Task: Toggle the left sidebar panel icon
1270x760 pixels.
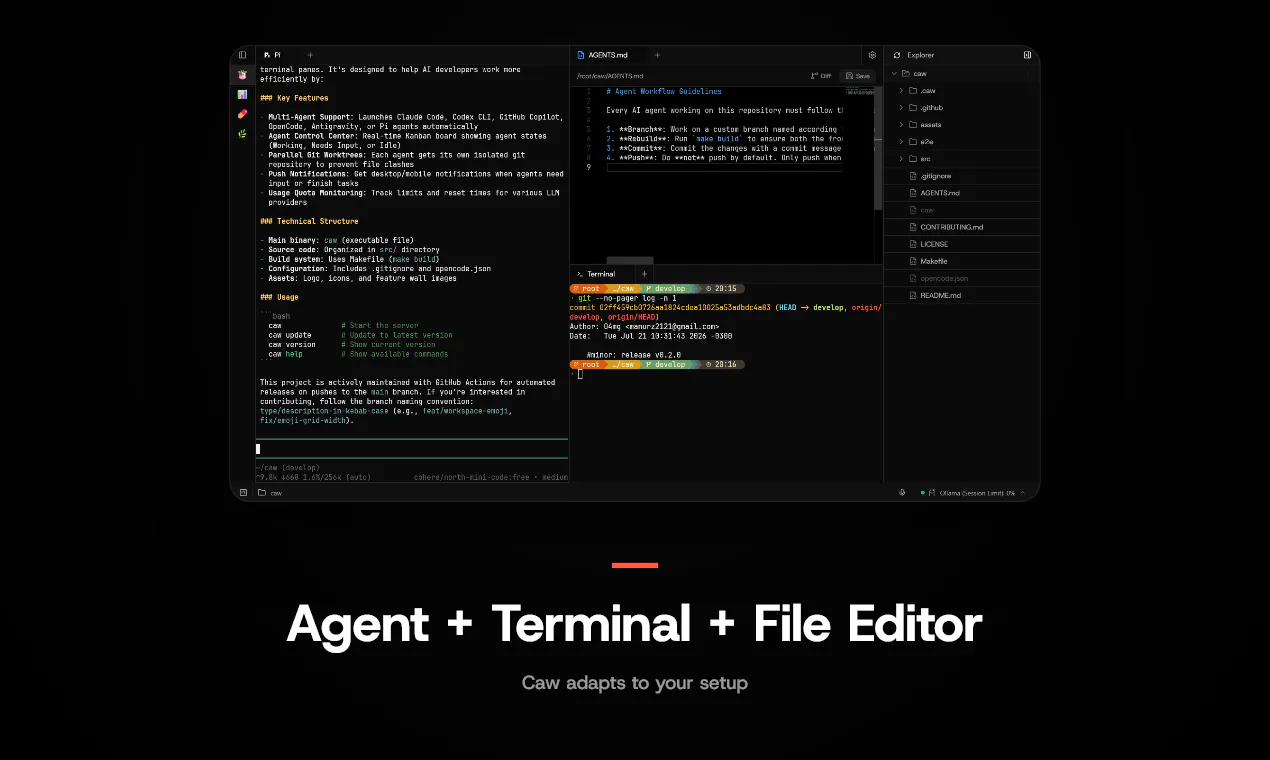Action: [242, 55]
